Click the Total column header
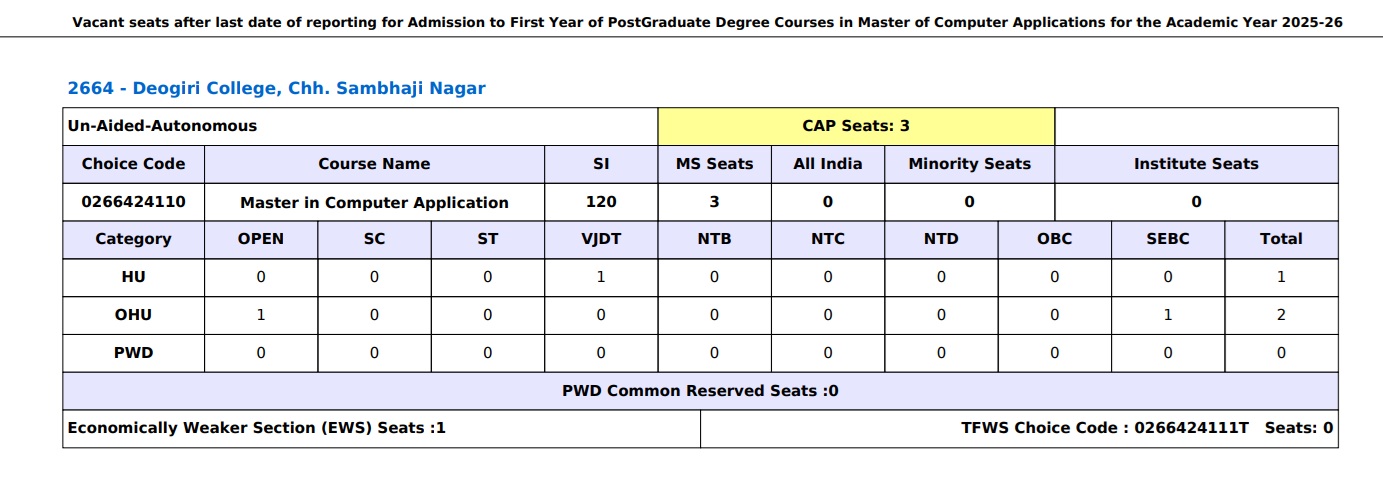 [1281, 239]
